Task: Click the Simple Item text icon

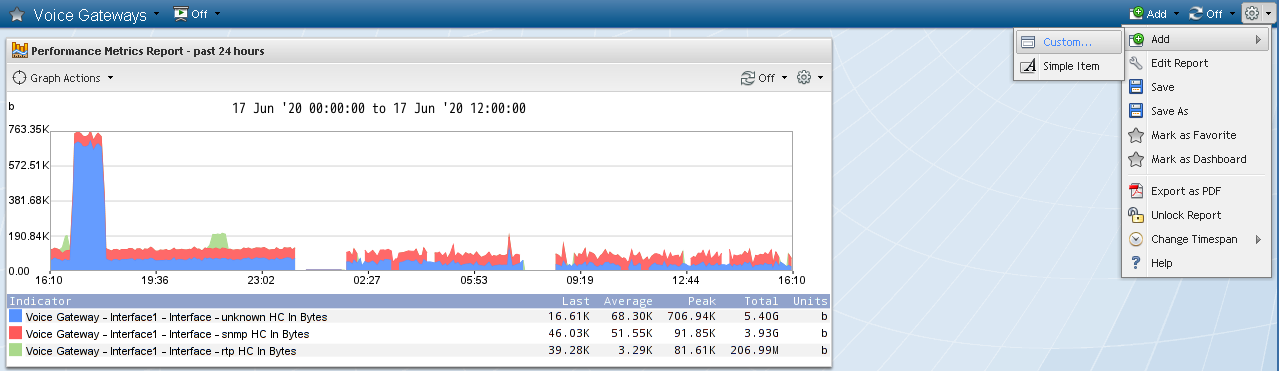Action: (1028, 66)
